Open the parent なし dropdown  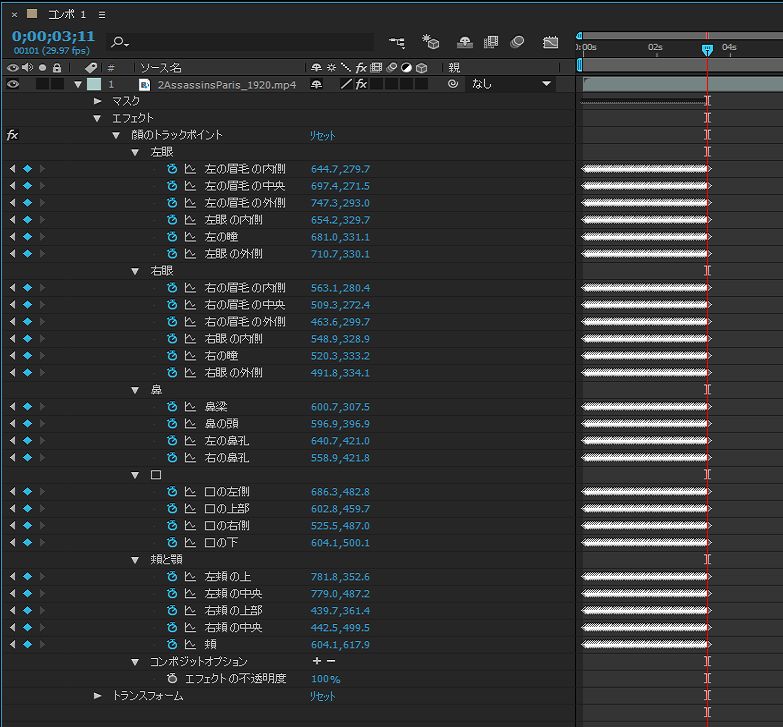[511, 84]
